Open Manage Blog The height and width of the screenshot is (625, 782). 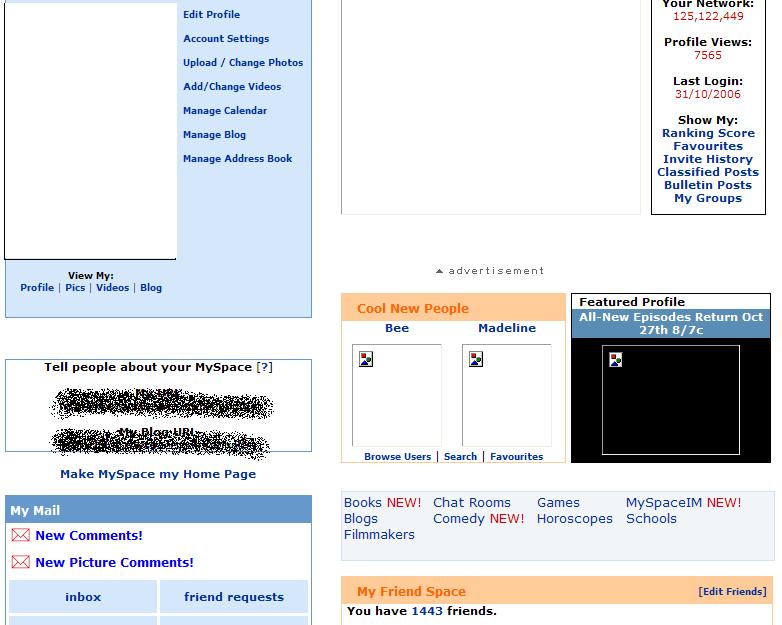point(214,134)
